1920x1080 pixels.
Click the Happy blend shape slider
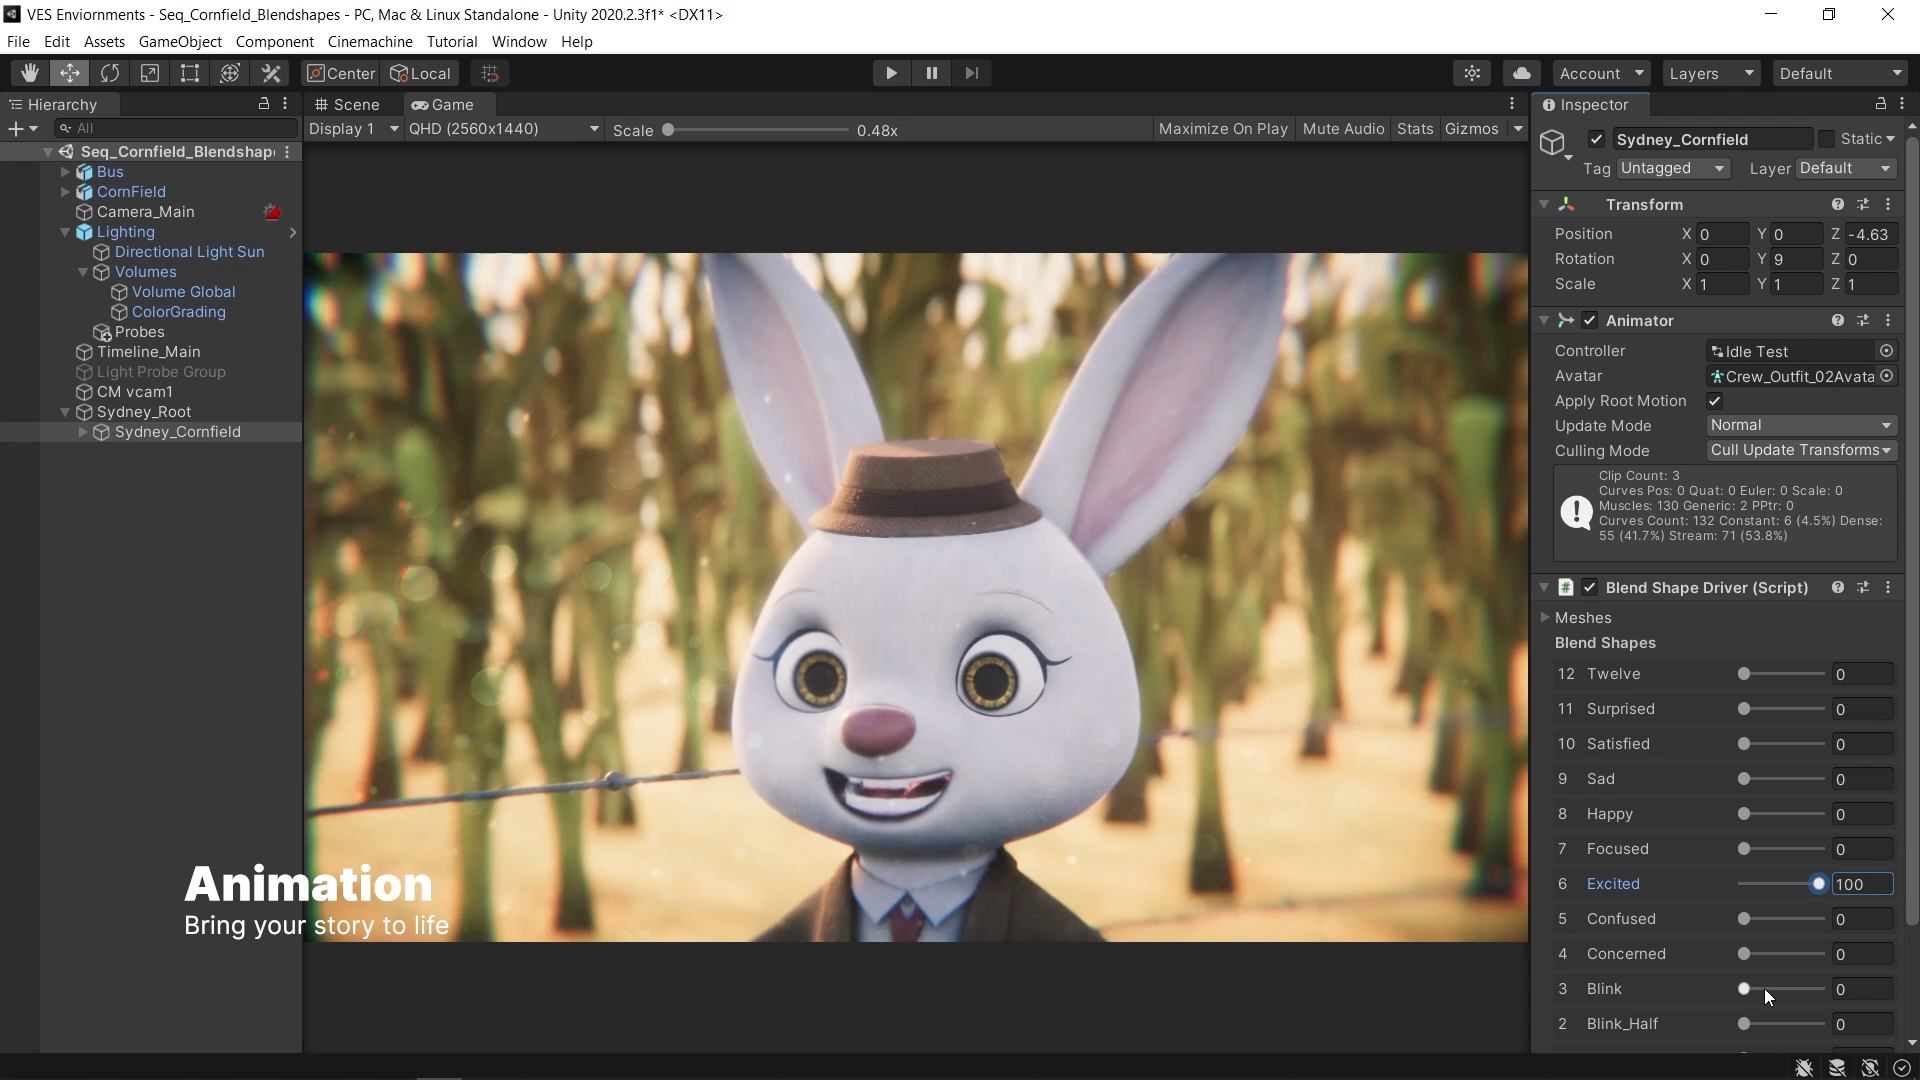click(1781, 814)
